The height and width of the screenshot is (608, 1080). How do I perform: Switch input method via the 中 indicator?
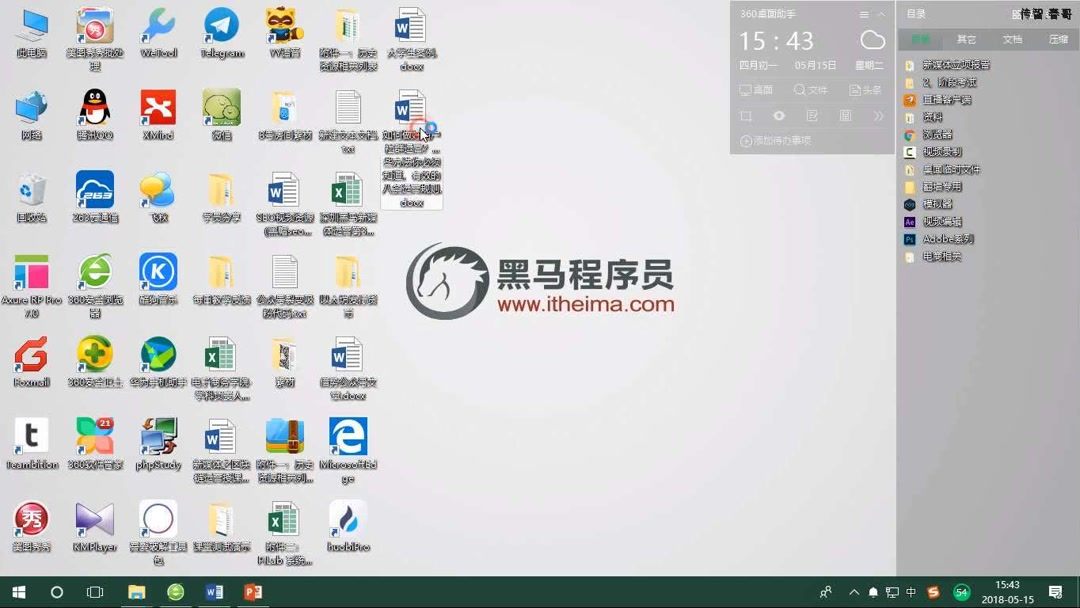click(913, 592)
